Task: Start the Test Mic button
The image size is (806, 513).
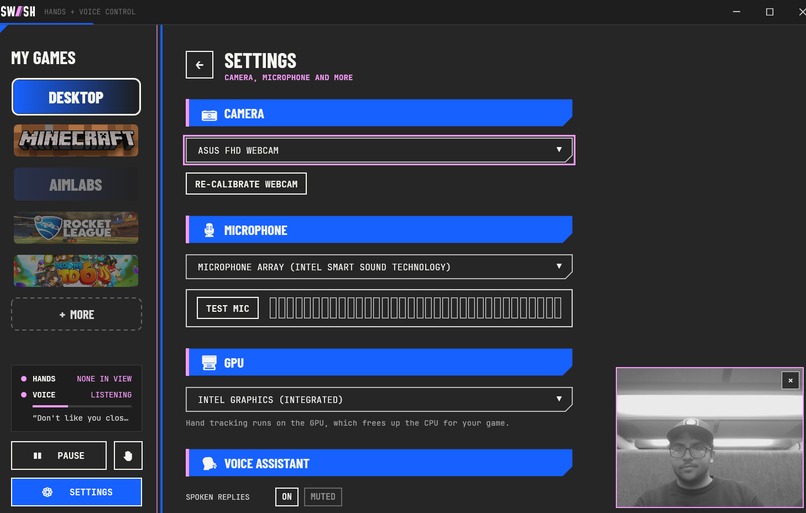Action: point(228,308)
